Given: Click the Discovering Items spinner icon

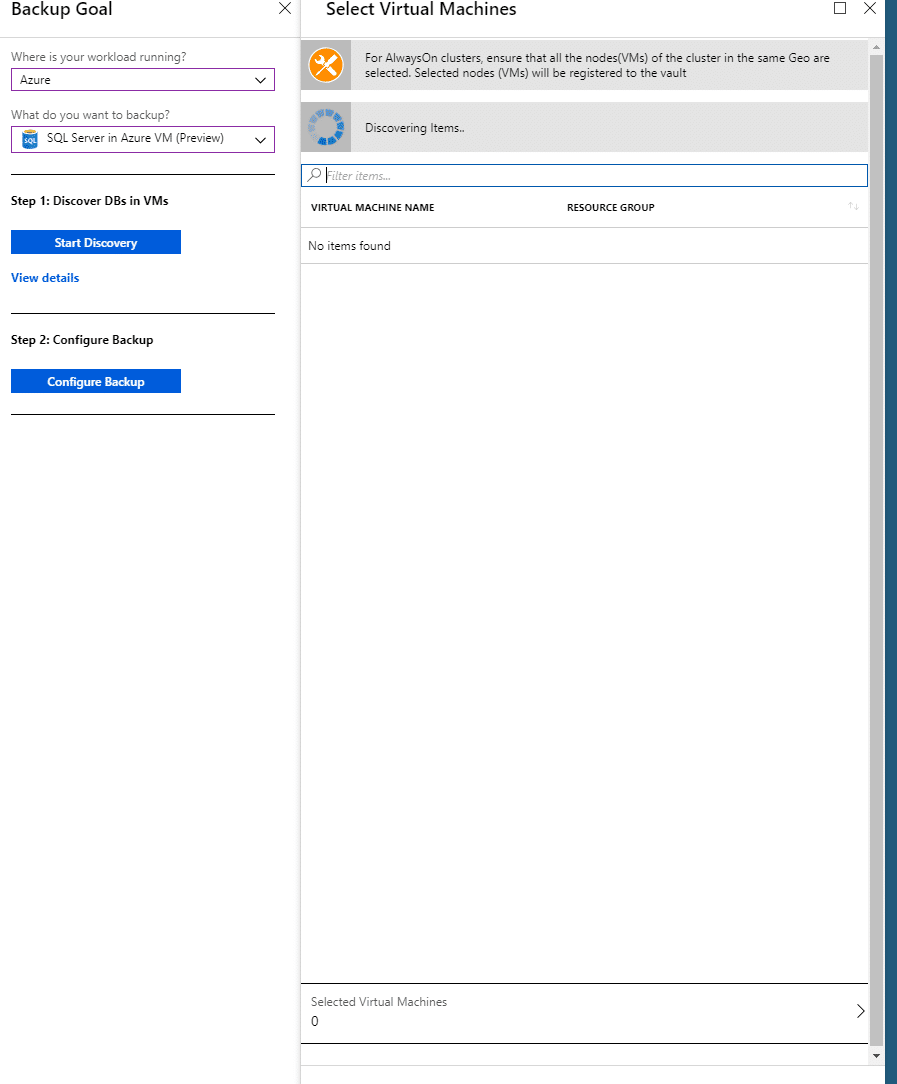Looking at the screenshot, I should [x=326, y=127].
